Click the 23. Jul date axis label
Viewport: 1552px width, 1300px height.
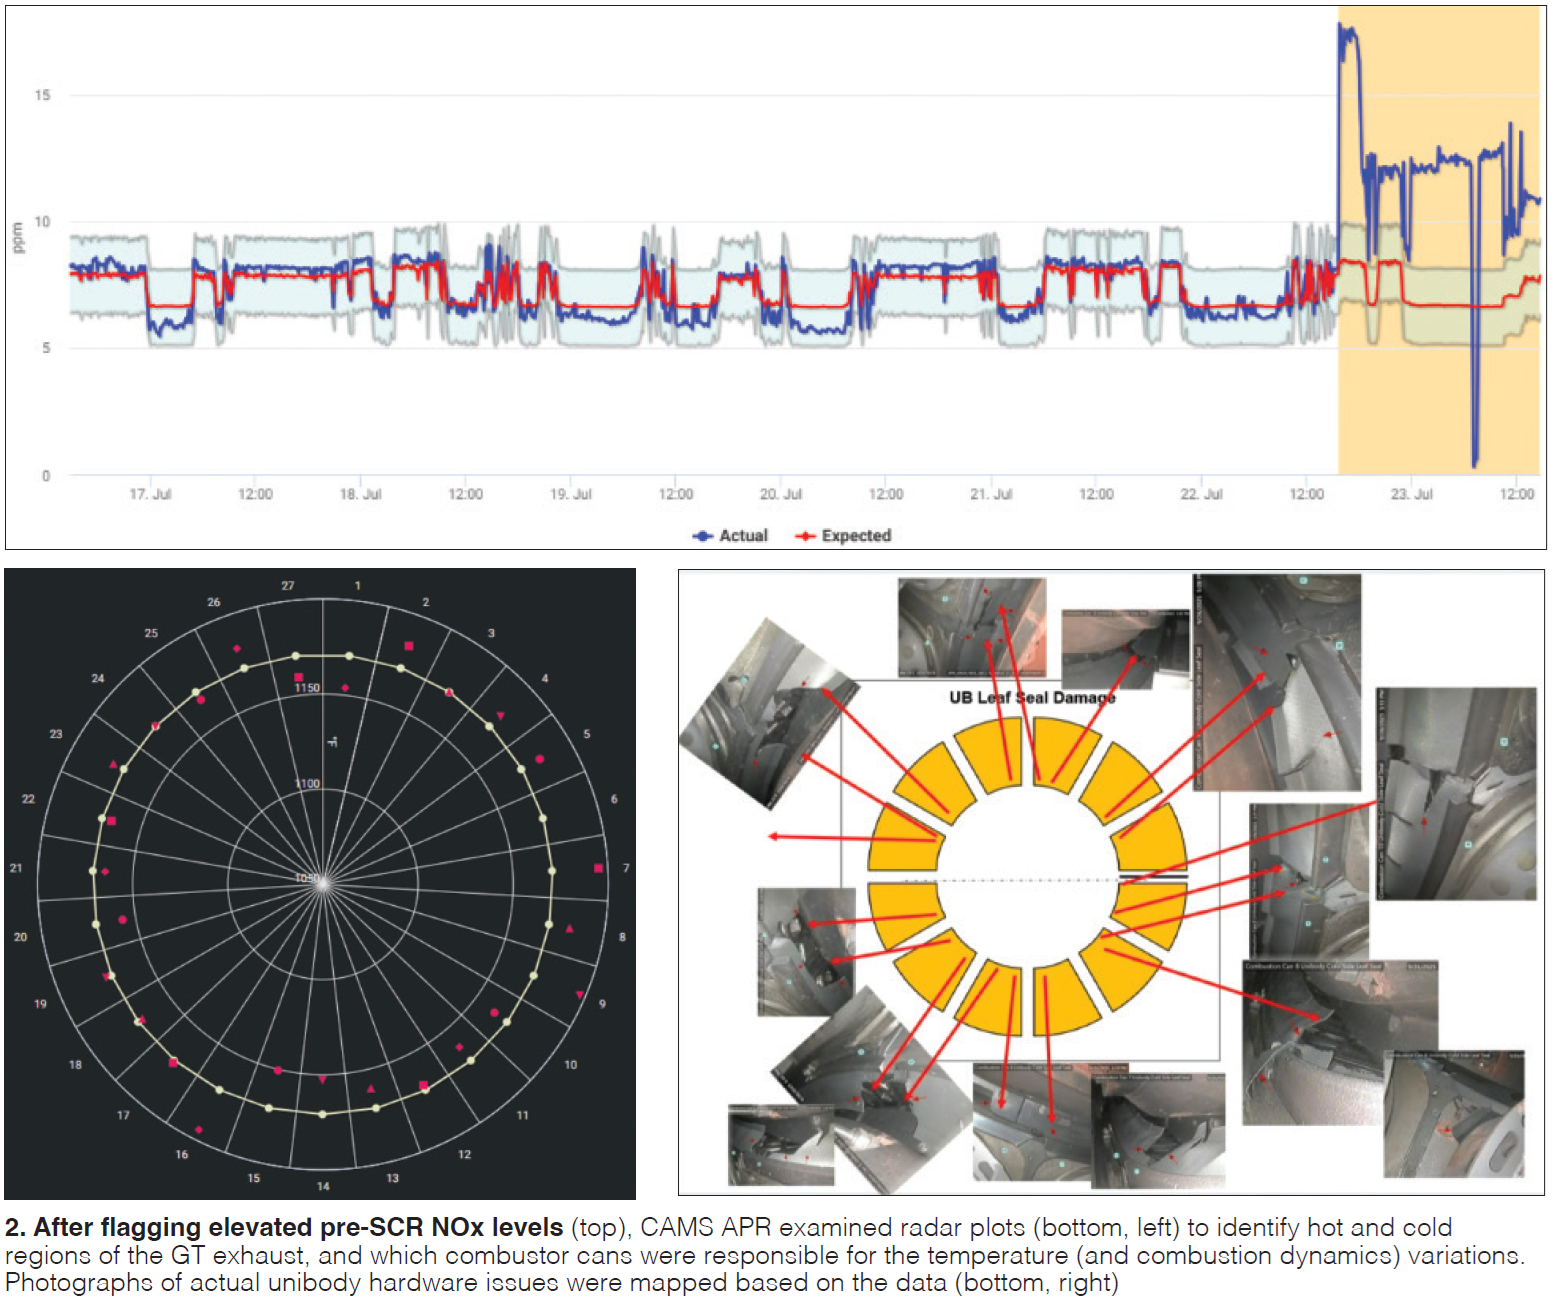pos(1411,494)
